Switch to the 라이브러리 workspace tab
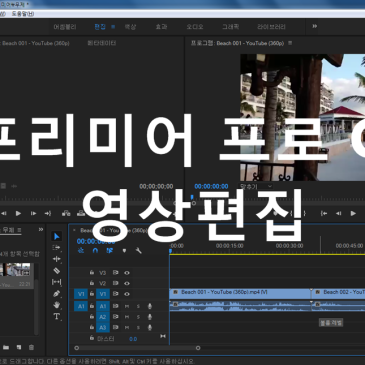The image size is (365, 365). point(271,27)
